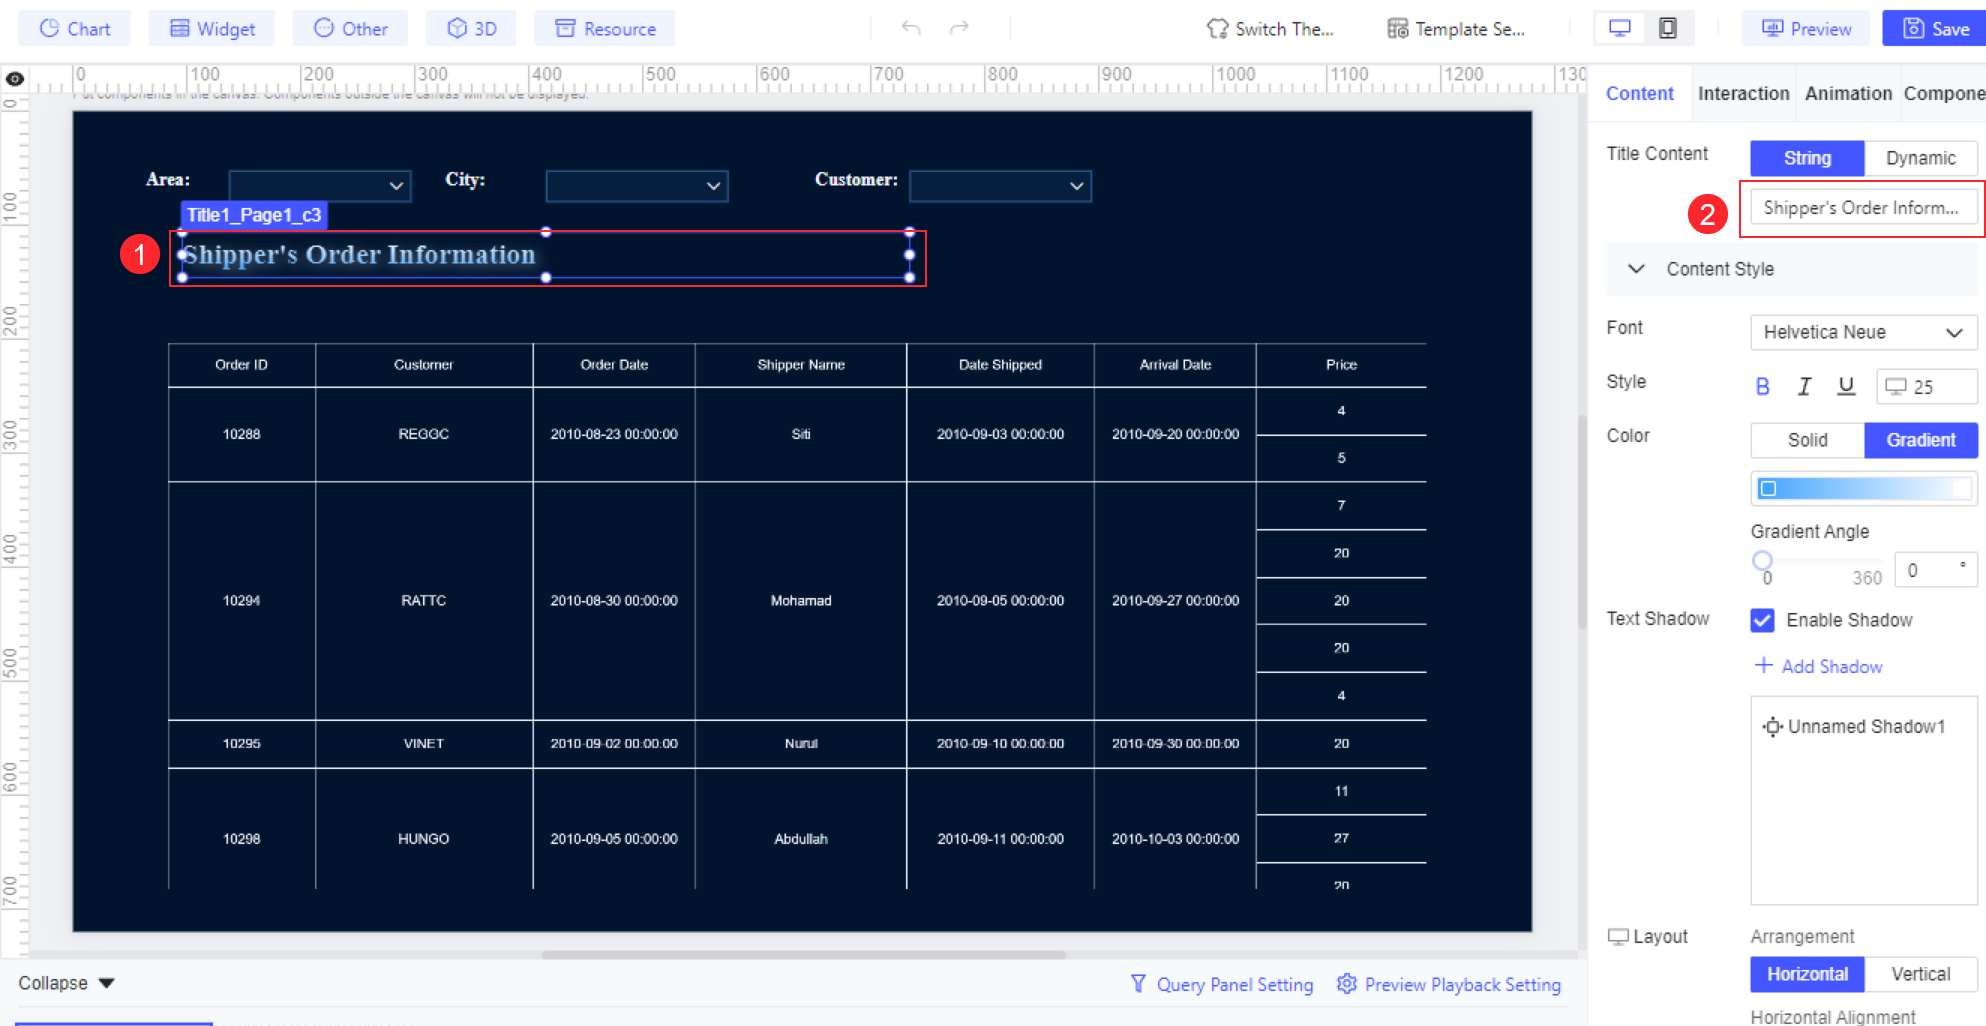This screenshot has height=1026, width=1986.
Task: Apply bold style to title
Action: click(1762, 387)
